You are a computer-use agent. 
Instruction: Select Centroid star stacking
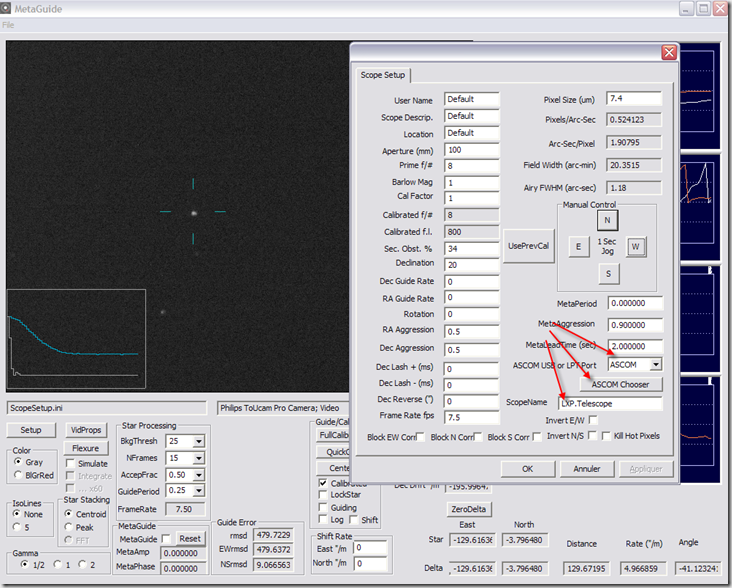click(x=69, y=514)
